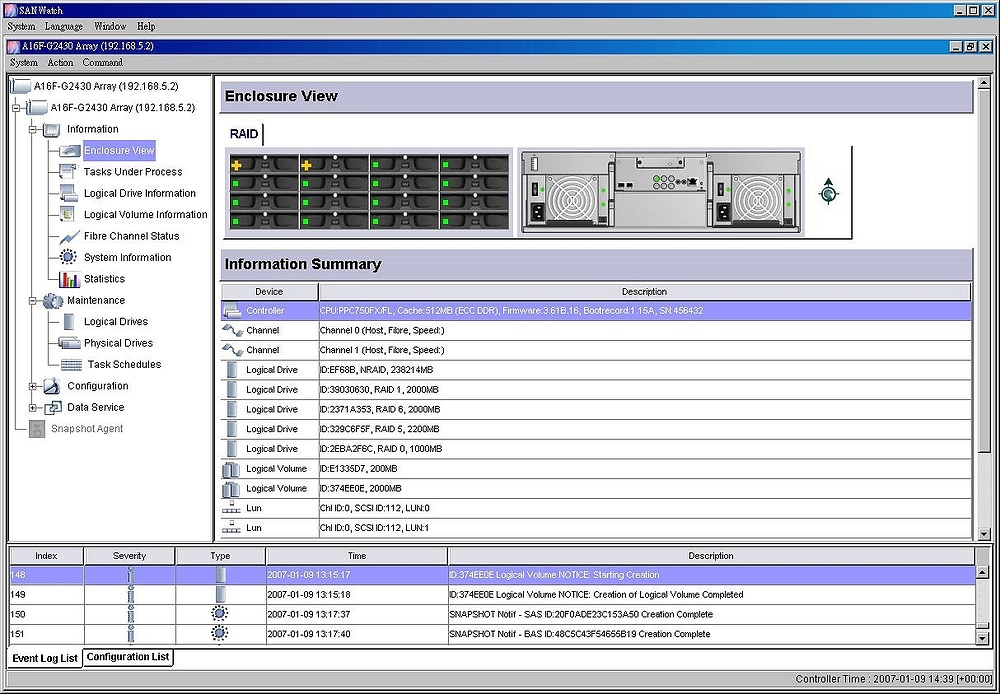
Task: Switch to Event Log List tab
Action: click(x=45, y=658)
